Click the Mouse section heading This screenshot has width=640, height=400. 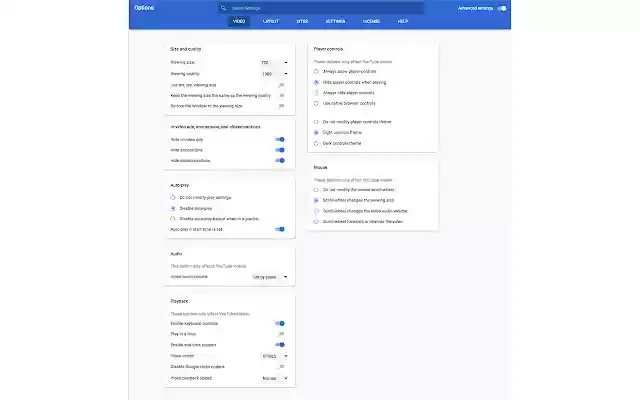click(x=320, y=167)
